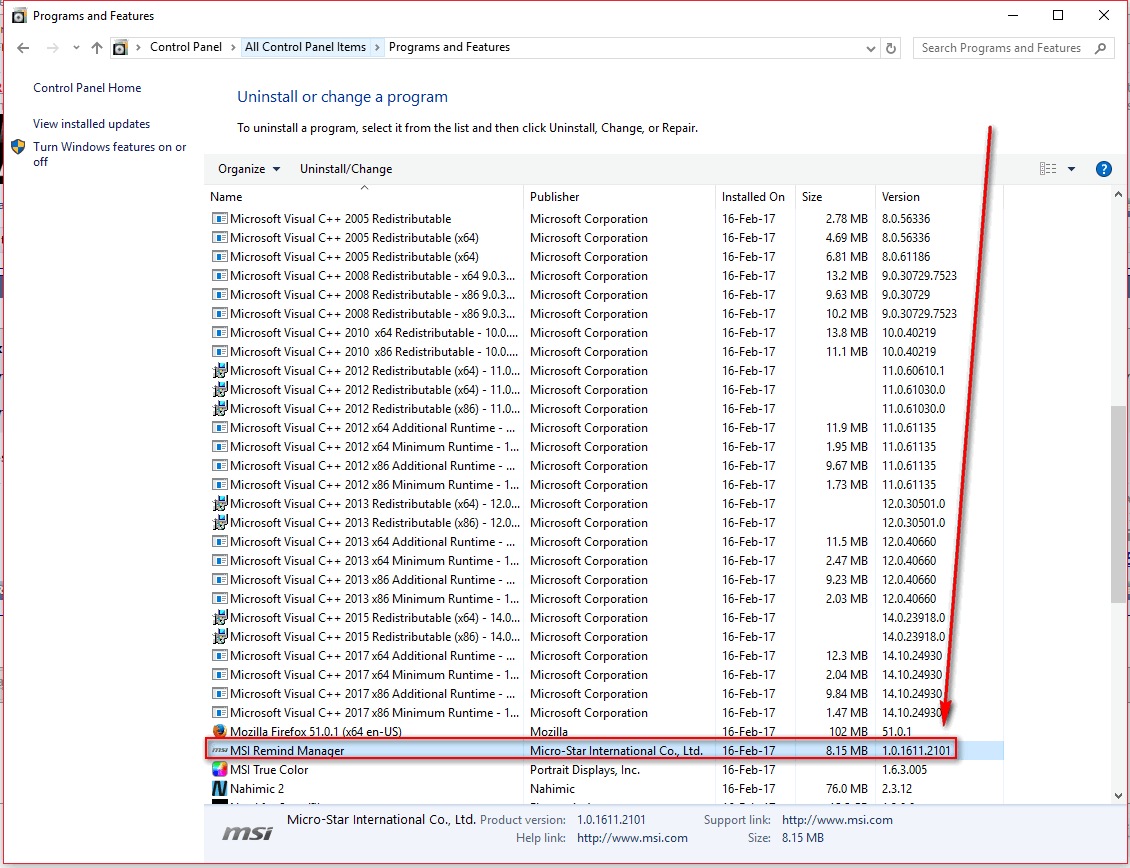Image resolution: width=1130 pixels, height=868 pixels.
Task: Open Control Panel Home link
Action: tap(87, 88)
